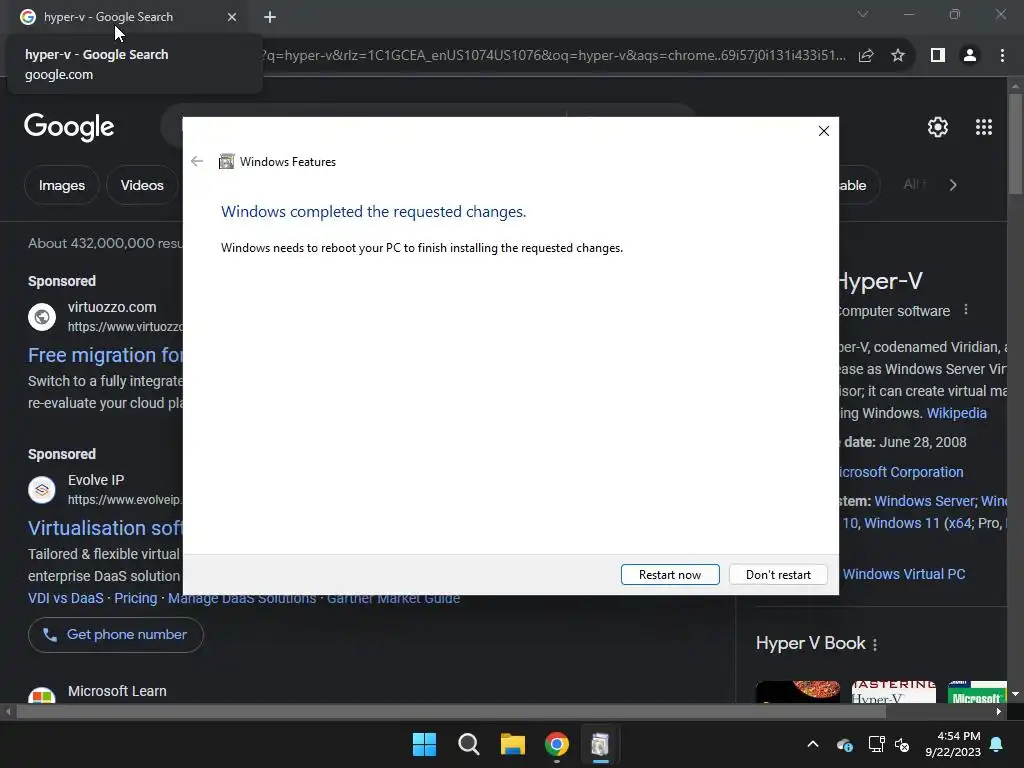Open muted volume tray icon

tap(903, 744)
